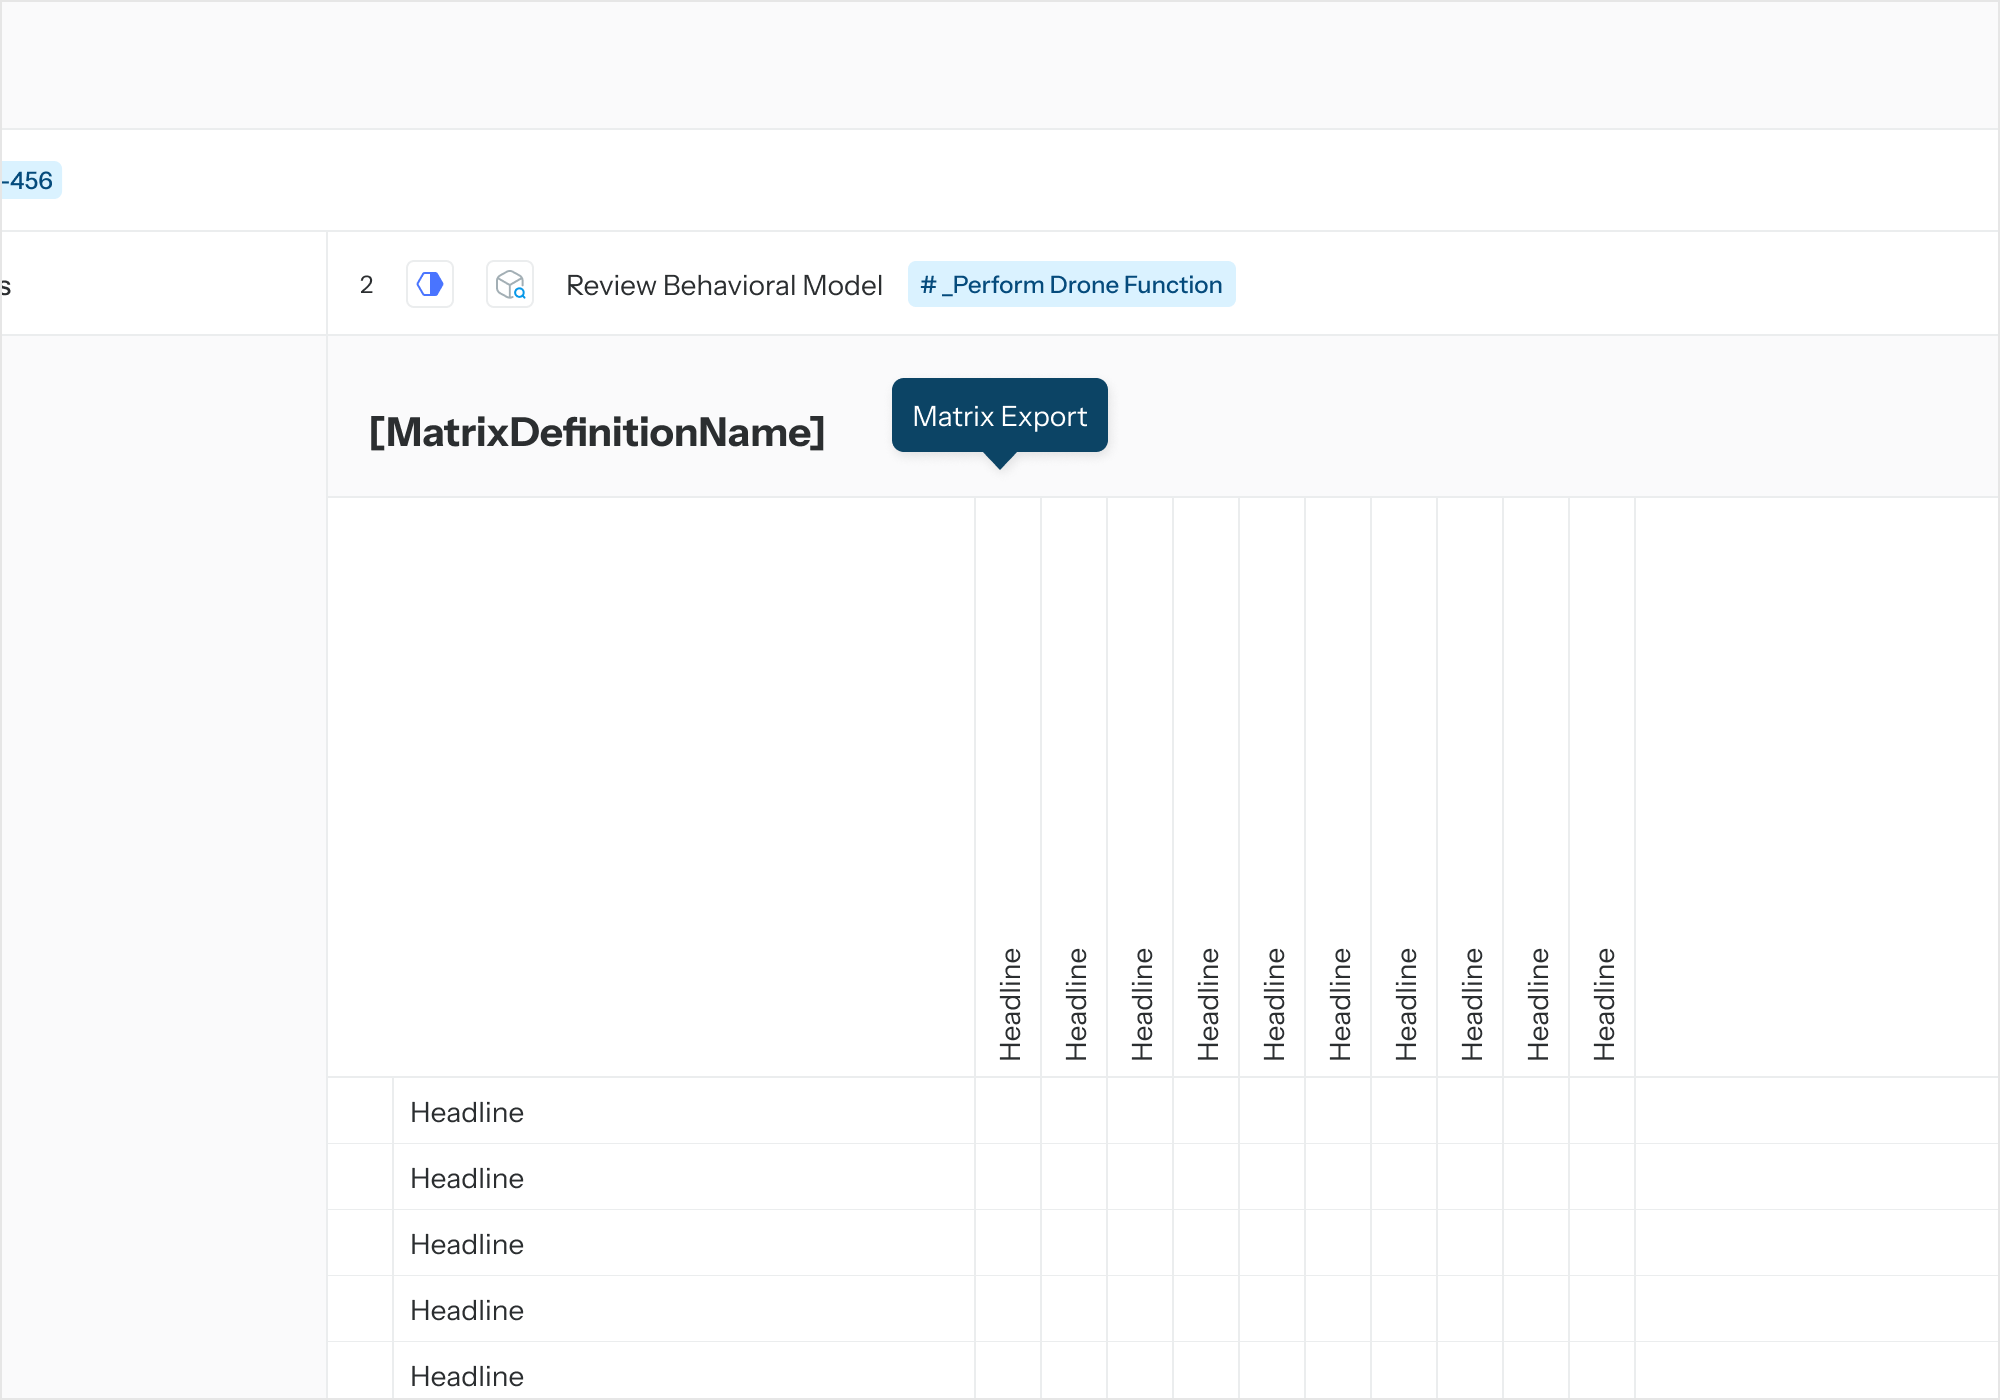Select the second vertical Headline column header

pos(1075,1003)
